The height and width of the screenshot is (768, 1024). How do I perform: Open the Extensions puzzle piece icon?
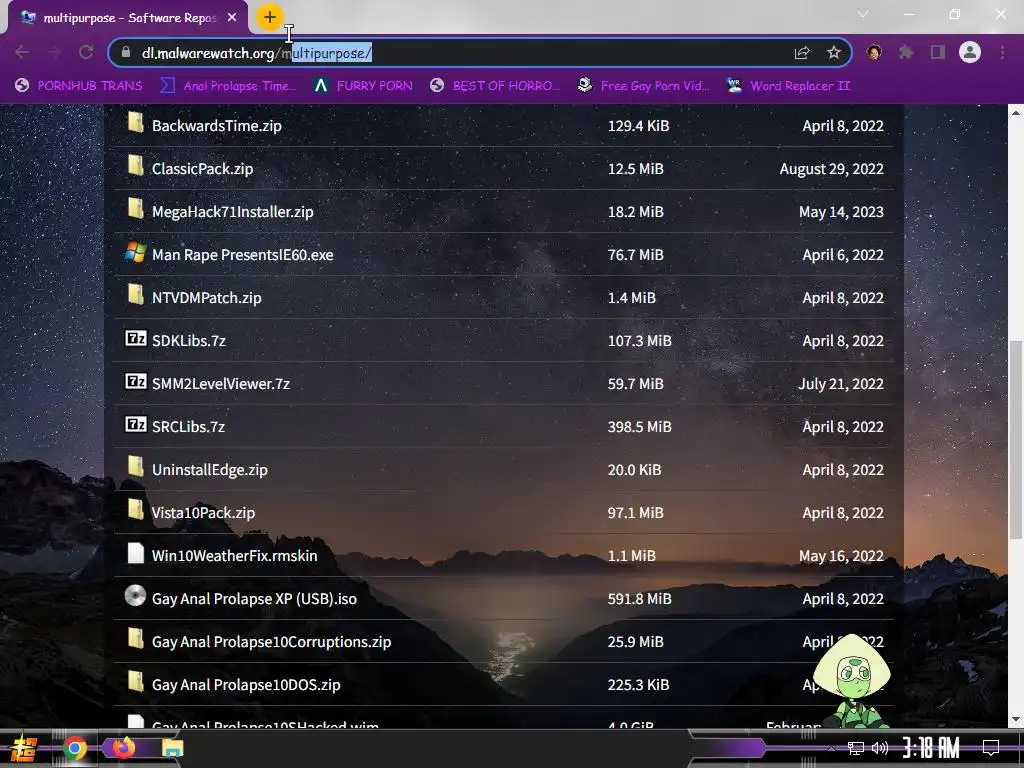pyautogui.click(x=906, y=52)
